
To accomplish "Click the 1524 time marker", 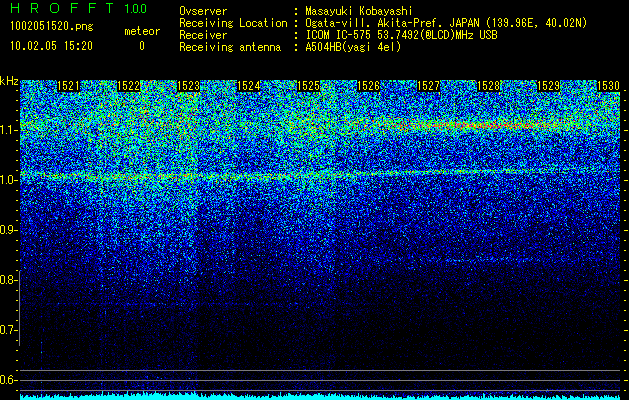I will [248, 86].
